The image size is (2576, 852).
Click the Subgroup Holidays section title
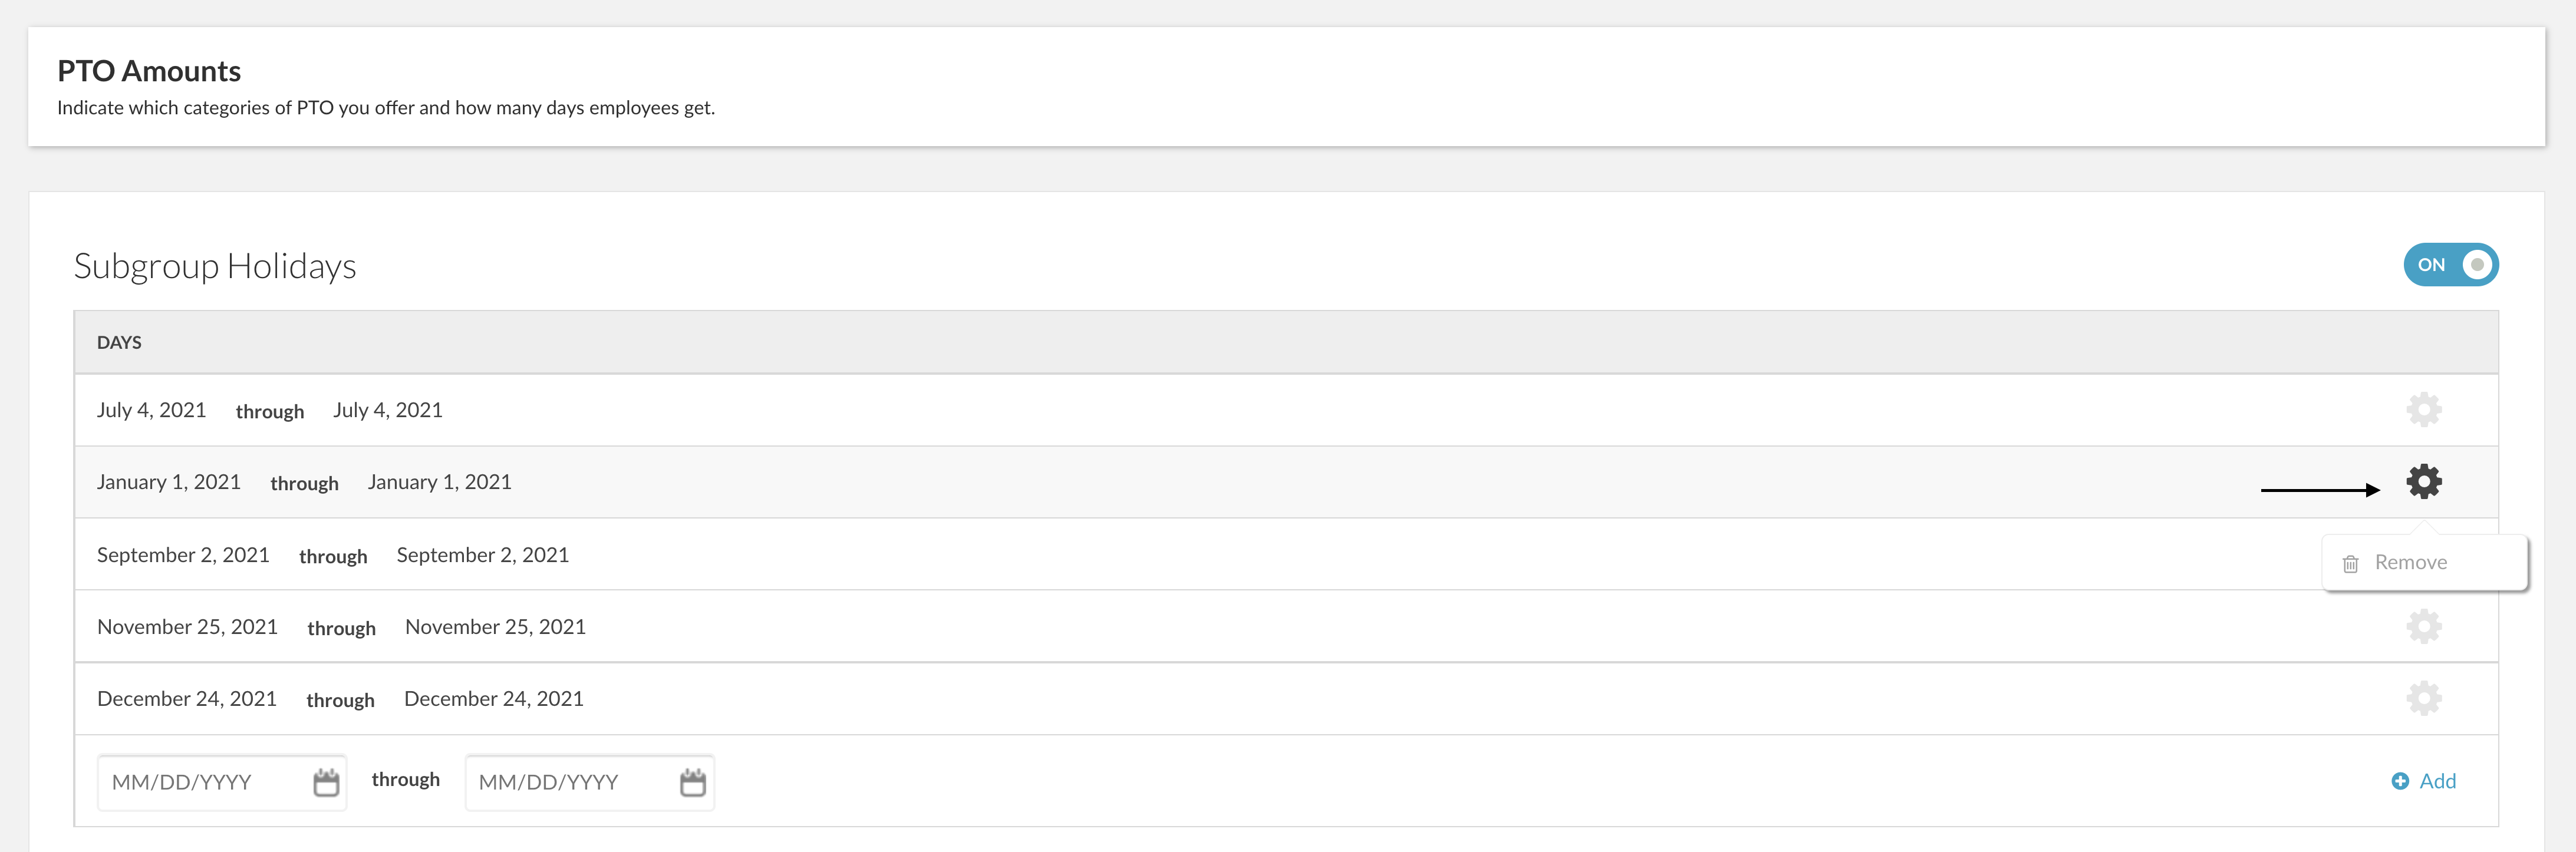pos(215,266)
